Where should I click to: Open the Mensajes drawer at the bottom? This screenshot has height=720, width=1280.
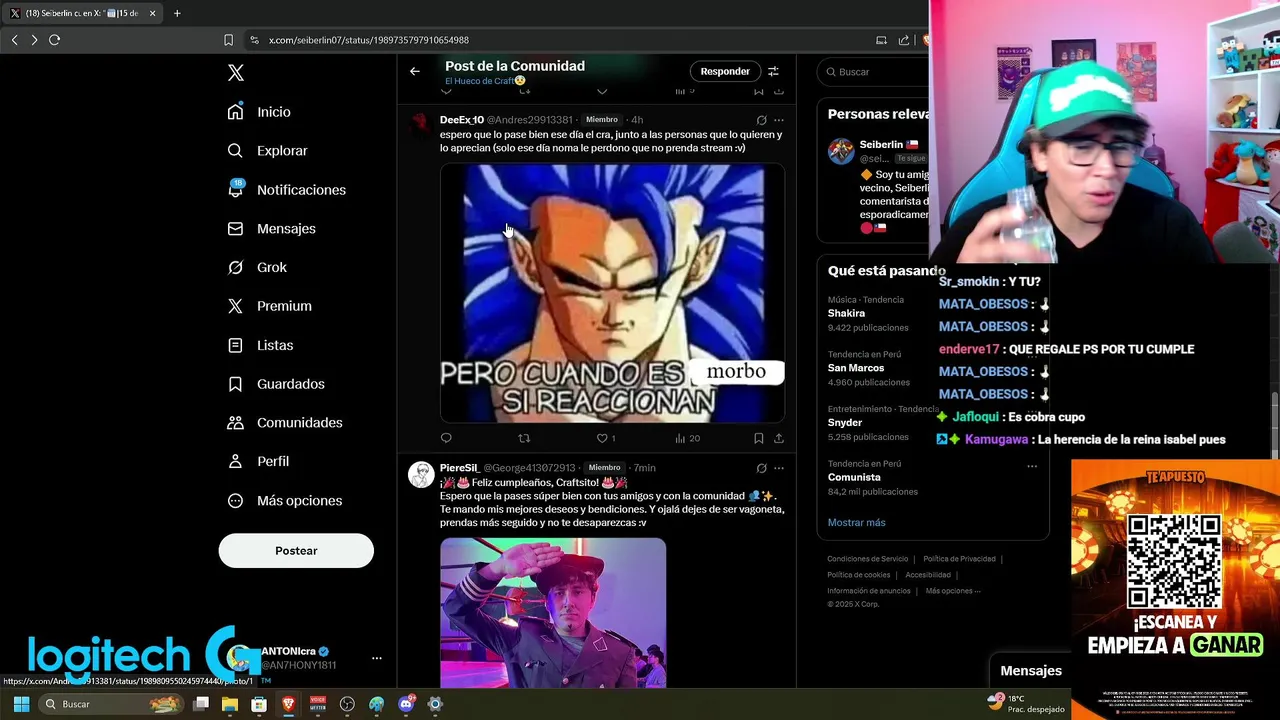1030,671
